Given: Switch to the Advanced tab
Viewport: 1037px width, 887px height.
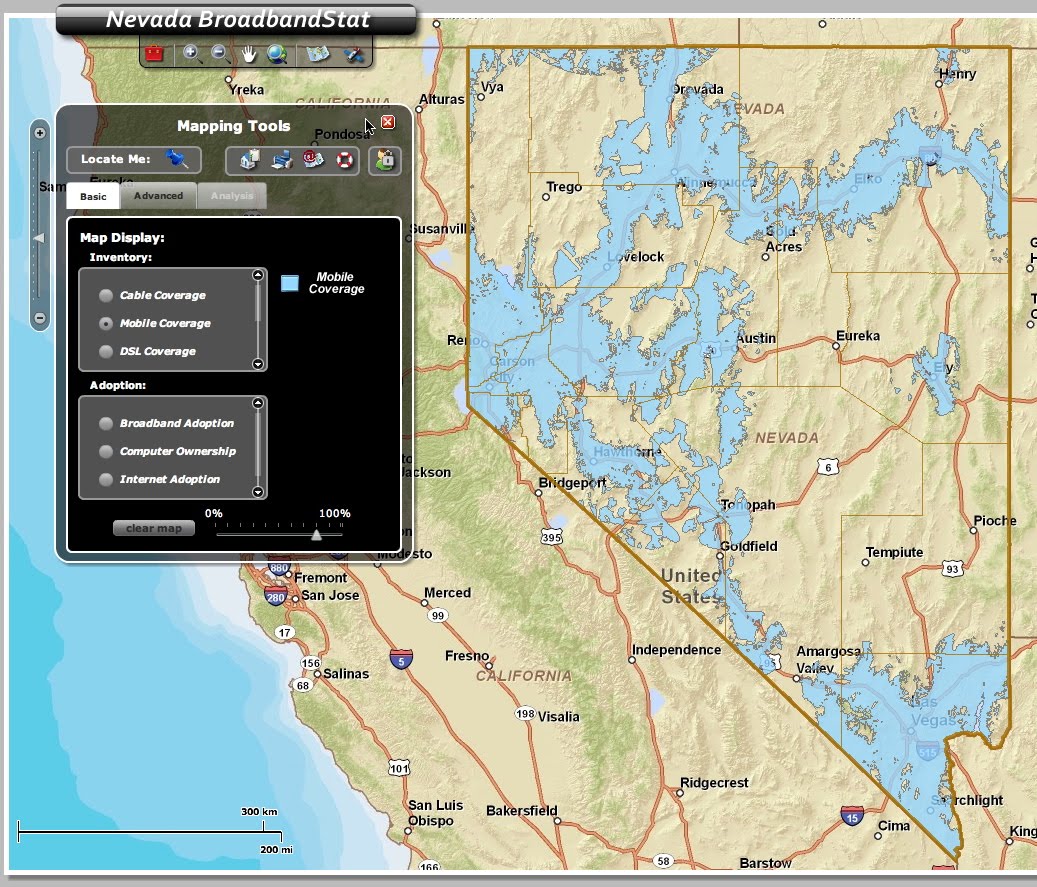Looking at the screenshot, I should coord(159,196).
